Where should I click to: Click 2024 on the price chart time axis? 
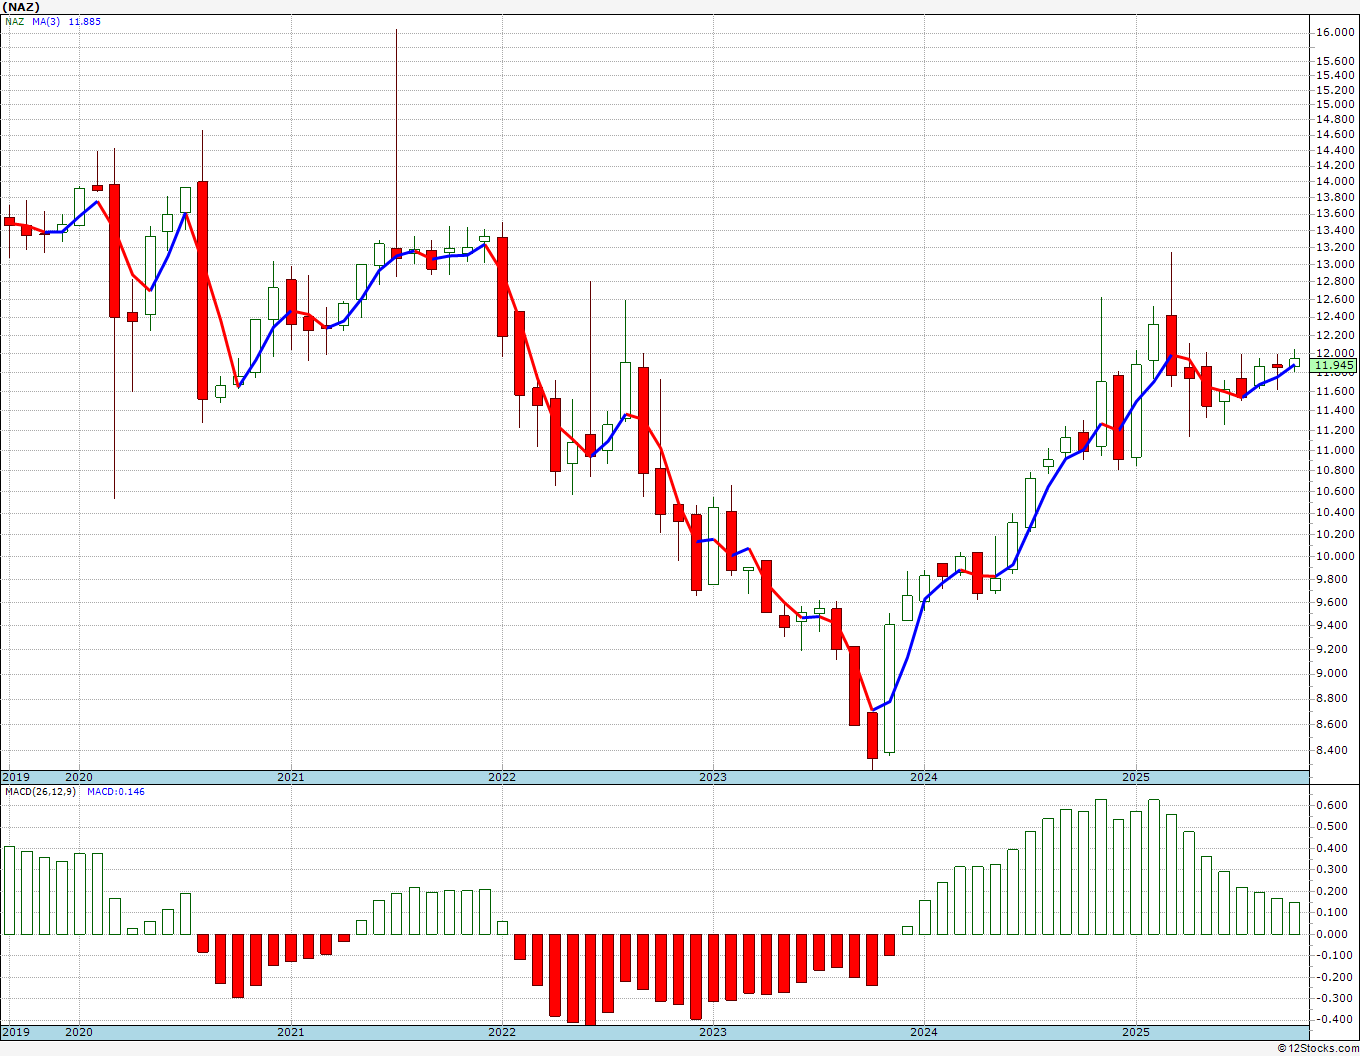click(x=924, y=777)
